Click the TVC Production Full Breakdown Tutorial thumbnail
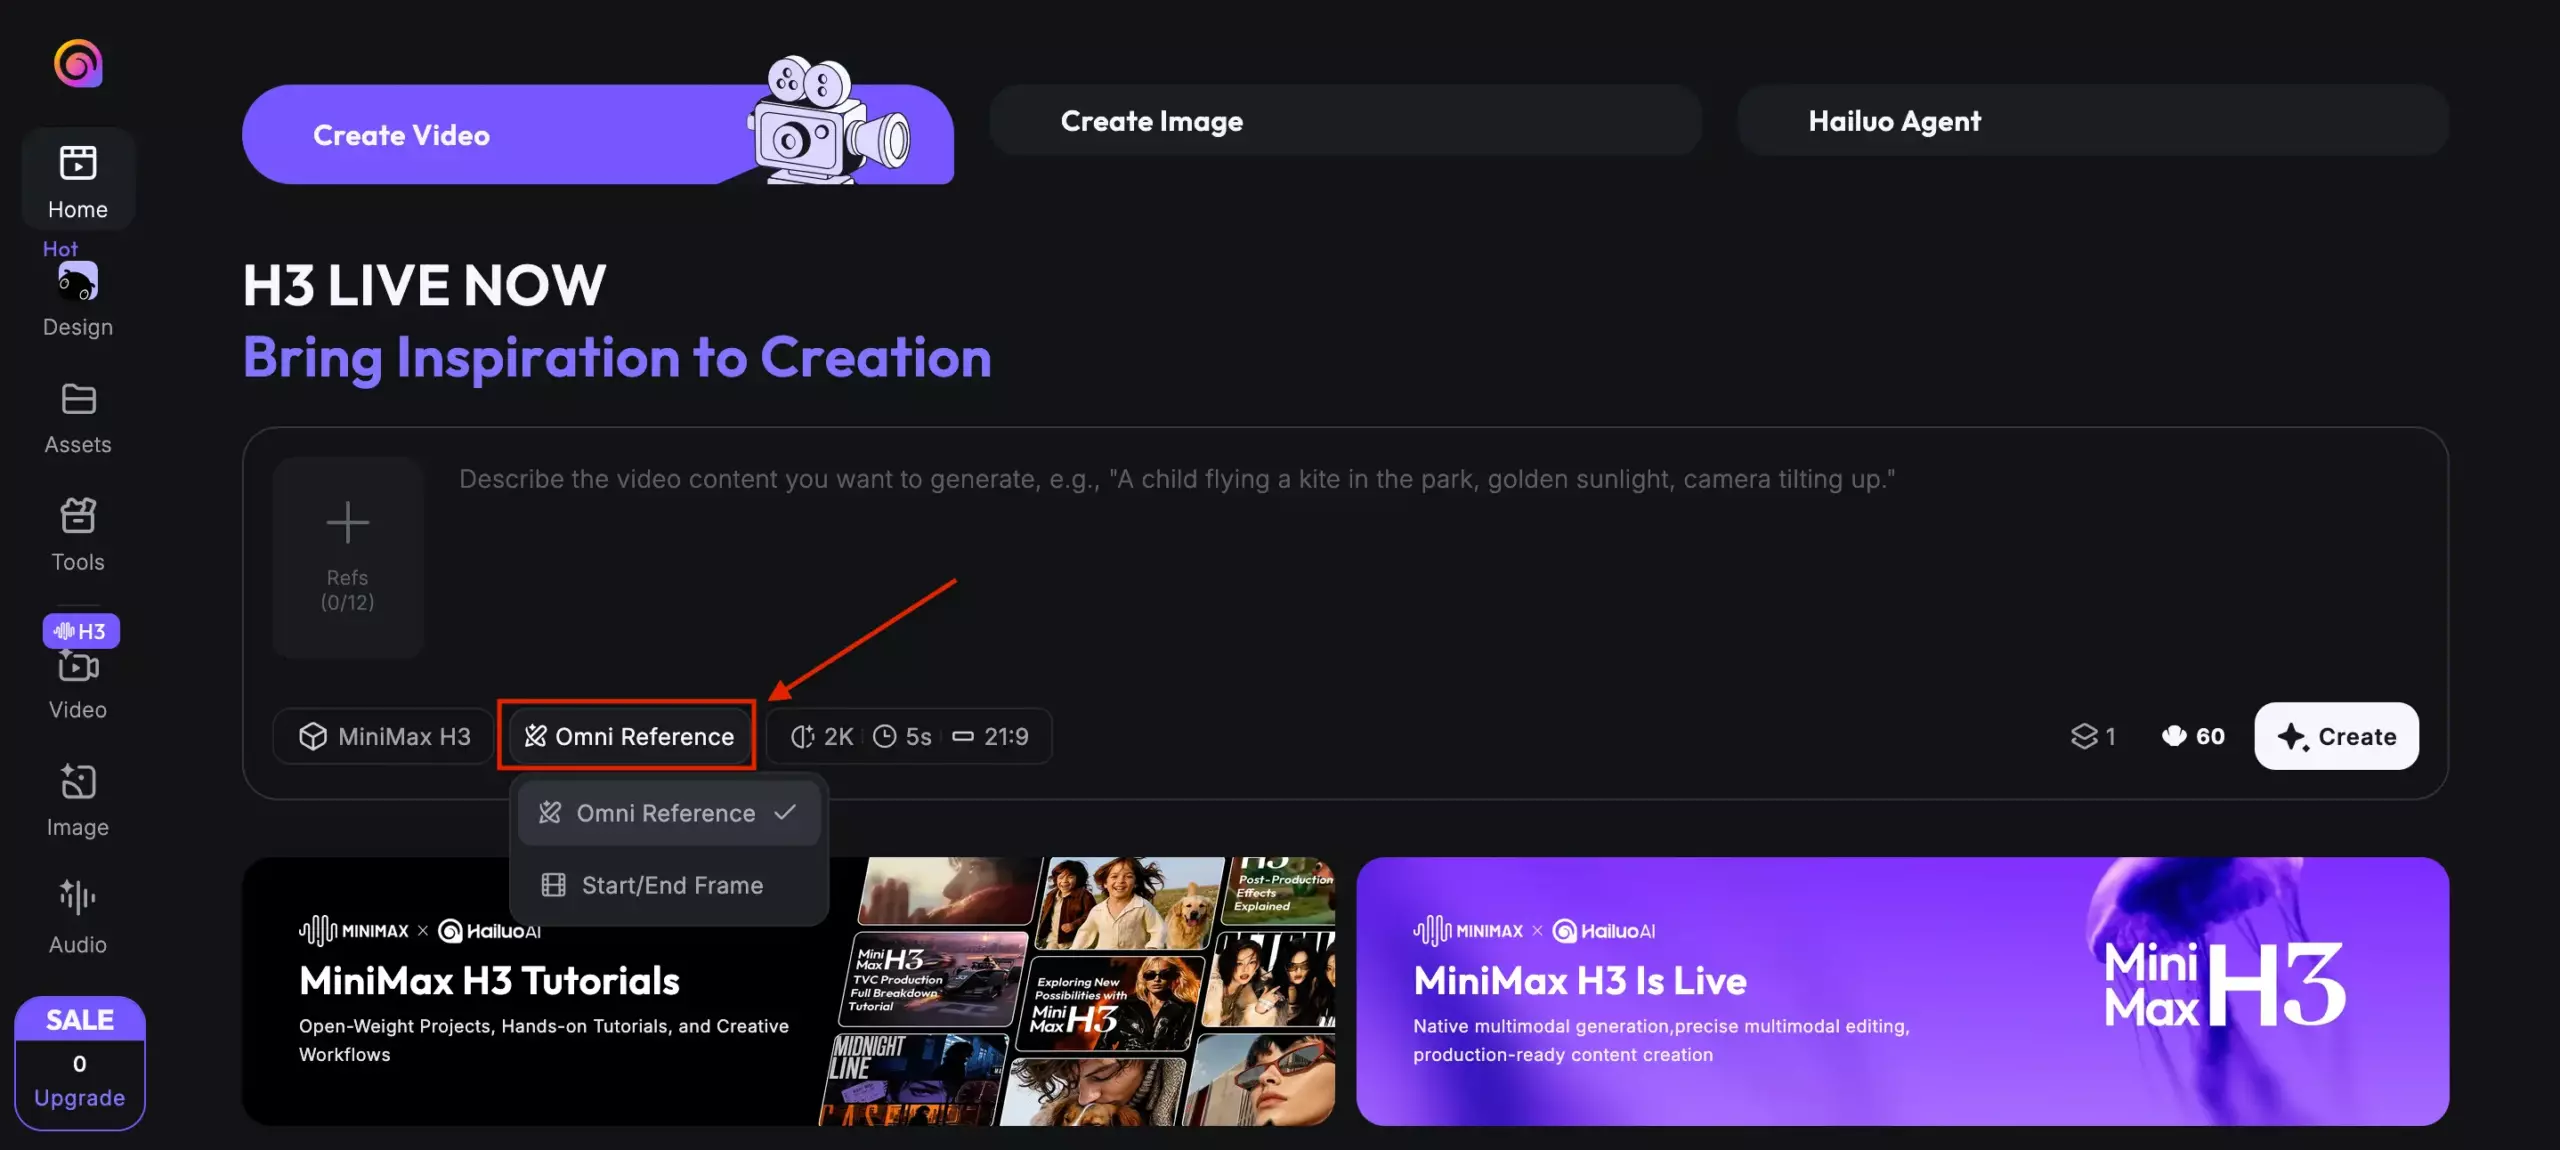 tap(934, 979)
